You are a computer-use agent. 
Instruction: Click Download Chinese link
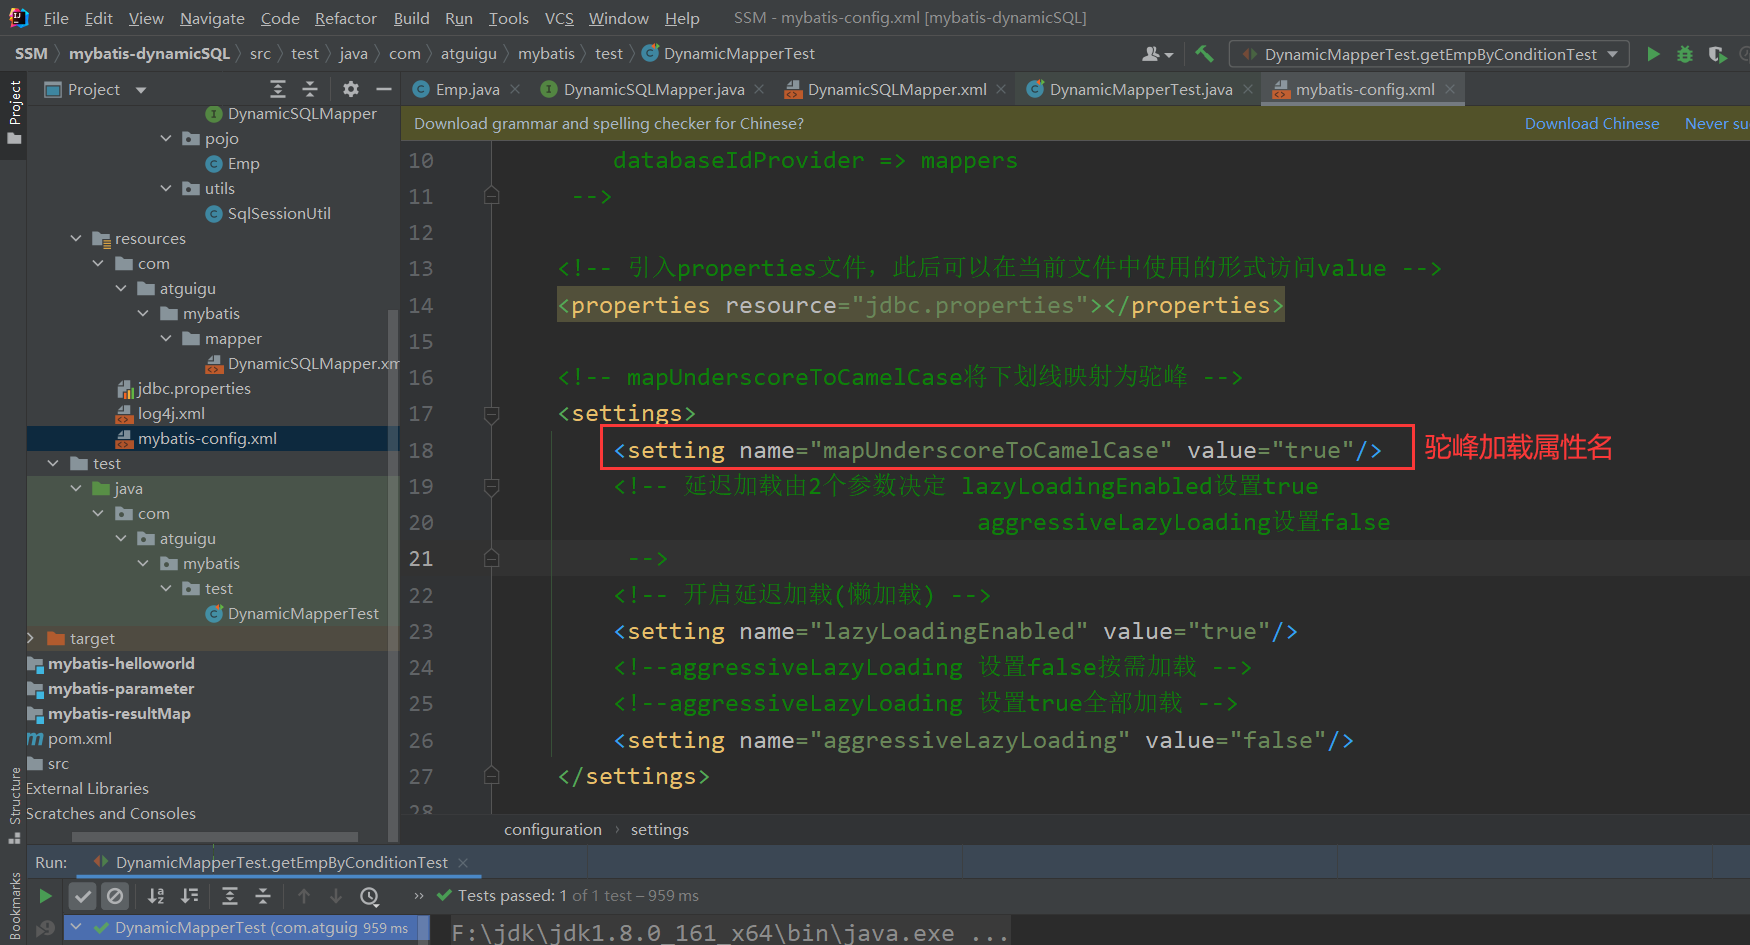[1592, 123]
